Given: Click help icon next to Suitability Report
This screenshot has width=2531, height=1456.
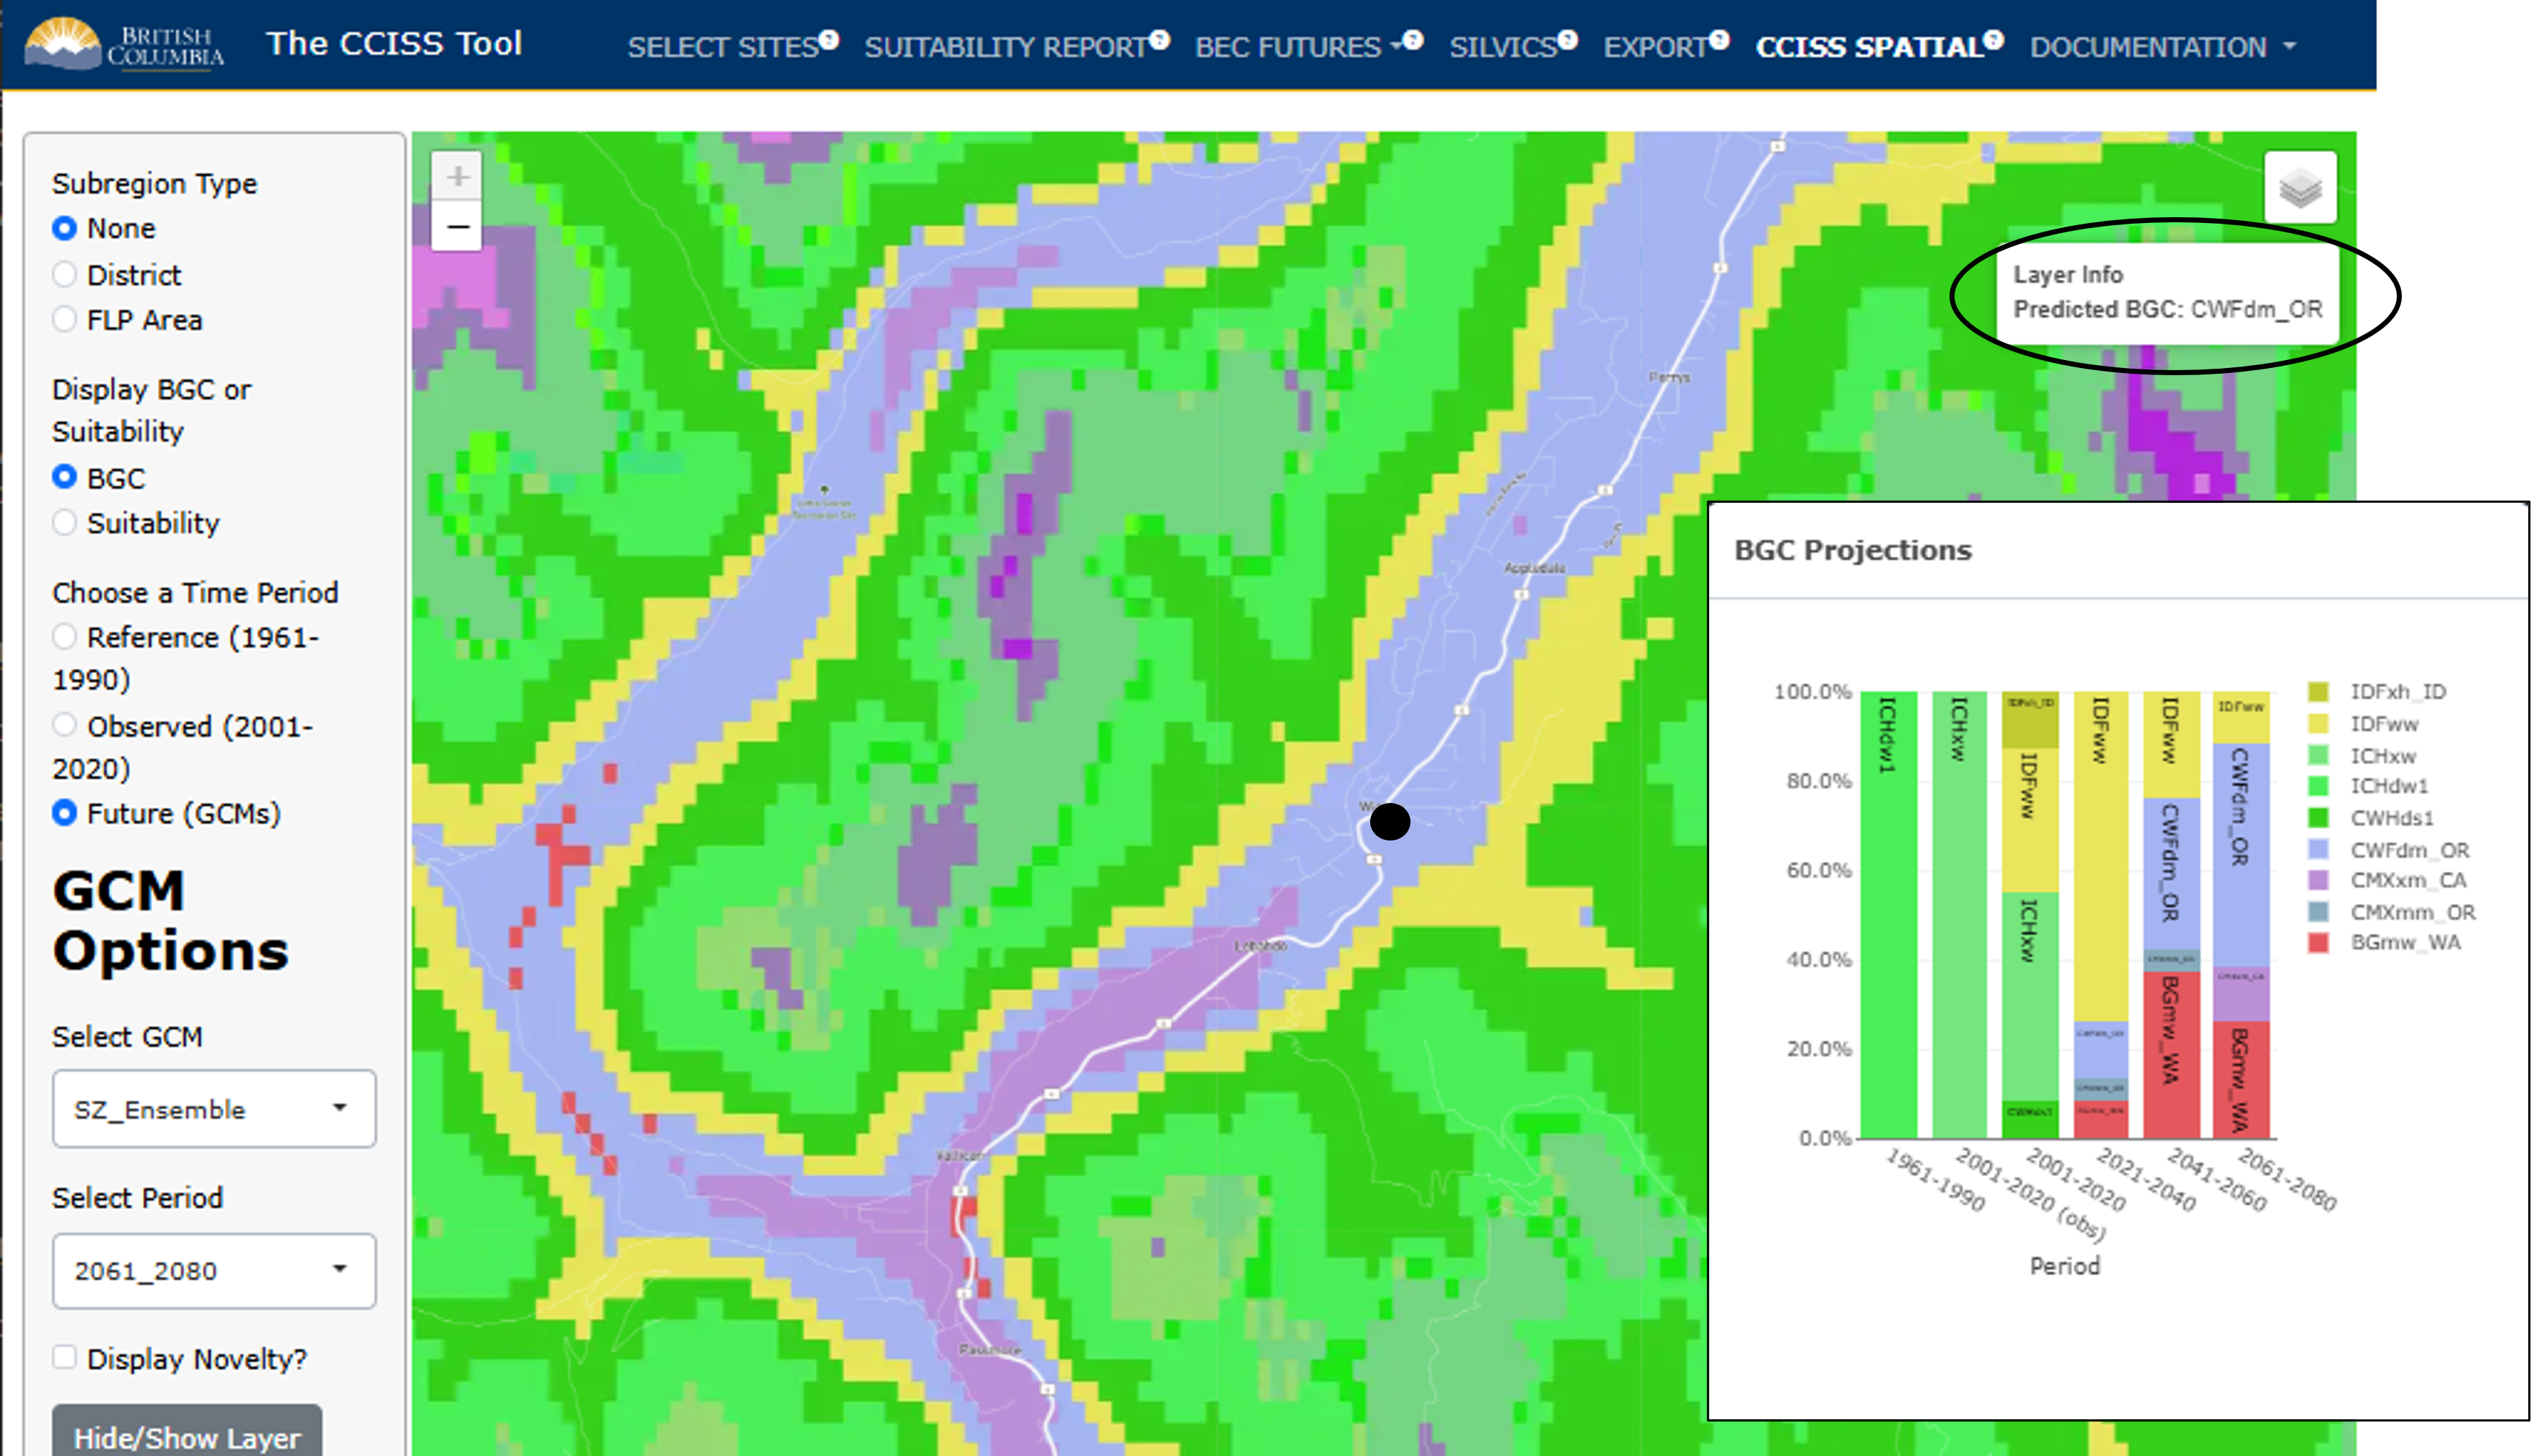Looking at the screenshot, I should coord(1159,40).
